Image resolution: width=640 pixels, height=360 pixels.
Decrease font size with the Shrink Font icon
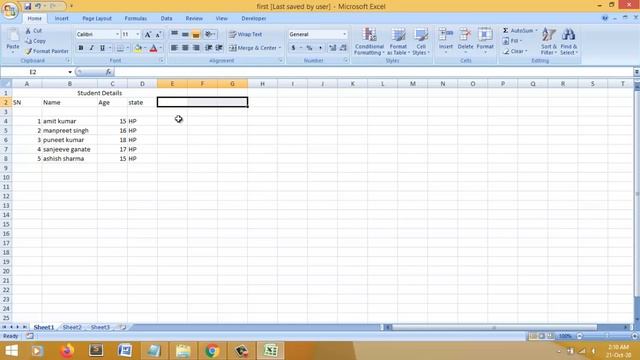[158, 35]
